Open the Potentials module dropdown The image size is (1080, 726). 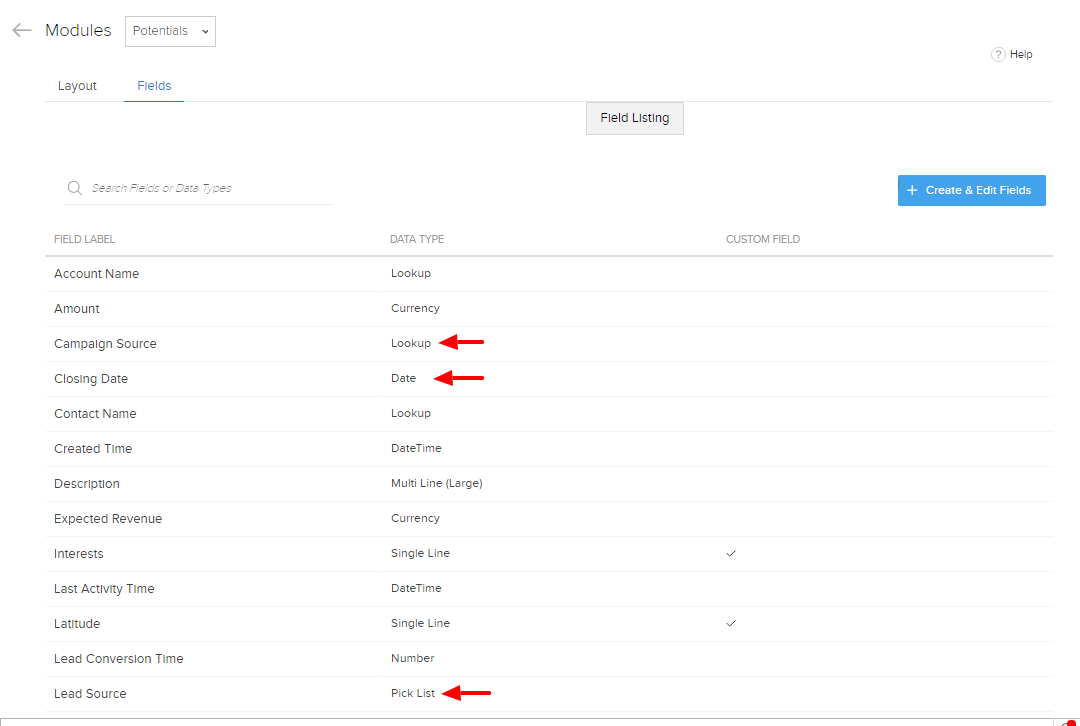pyautogui.click(x=170, y=31)
